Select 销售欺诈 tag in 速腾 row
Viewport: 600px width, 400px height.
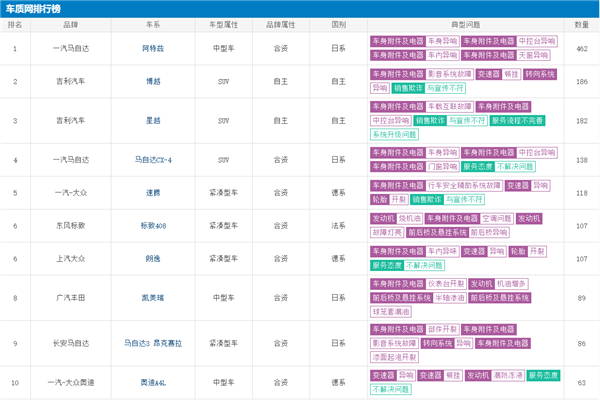coord(427,199)
